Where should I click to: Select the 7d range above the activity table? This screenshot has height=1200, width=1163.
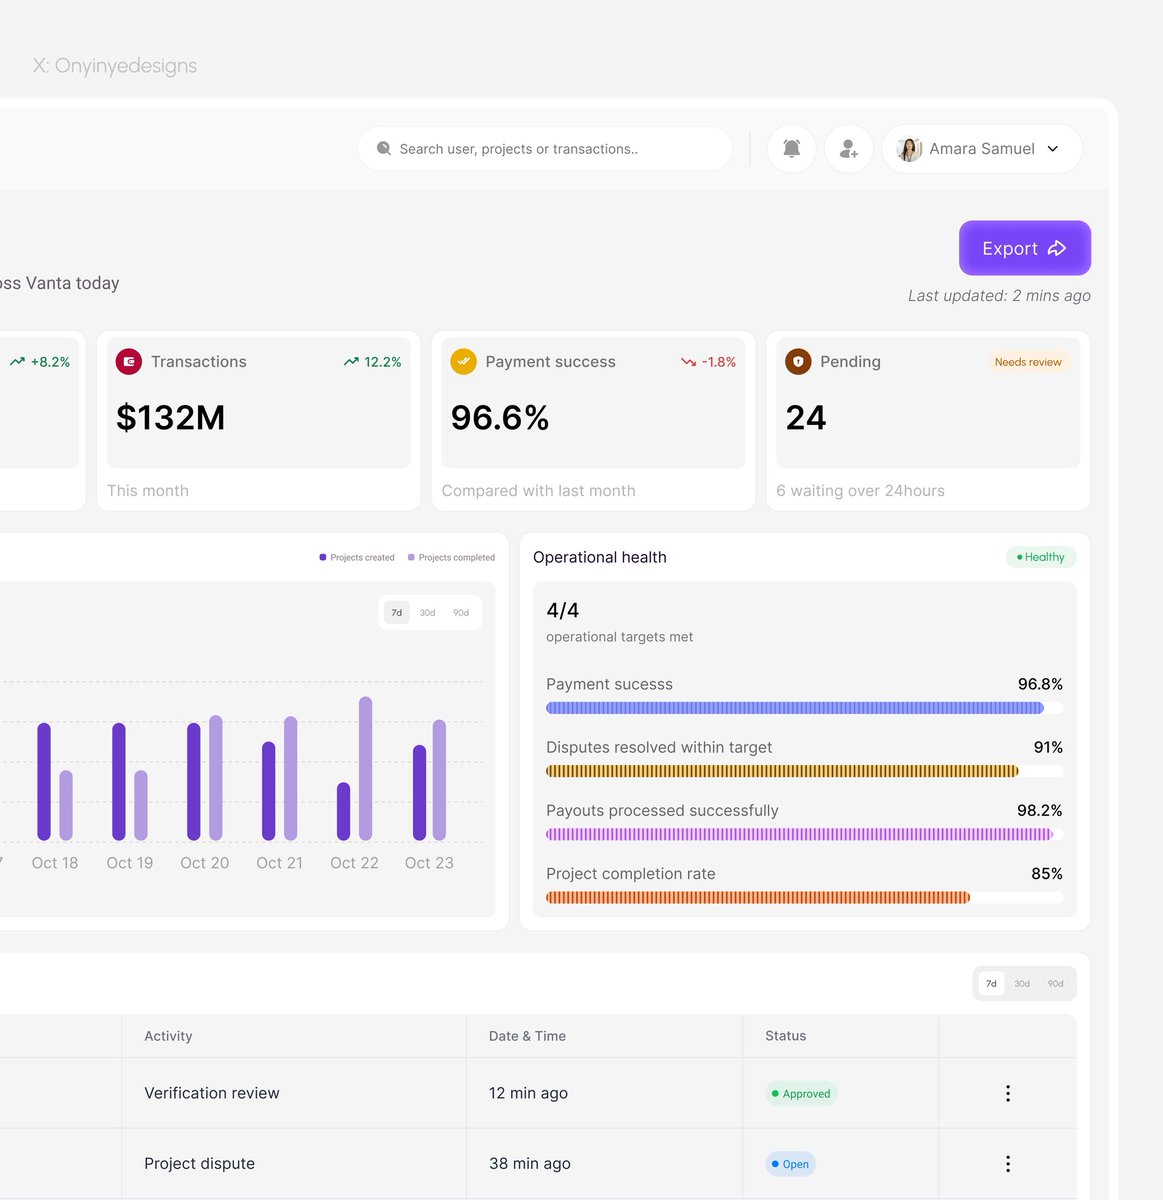pyautogui.click(x=991, y=984)
